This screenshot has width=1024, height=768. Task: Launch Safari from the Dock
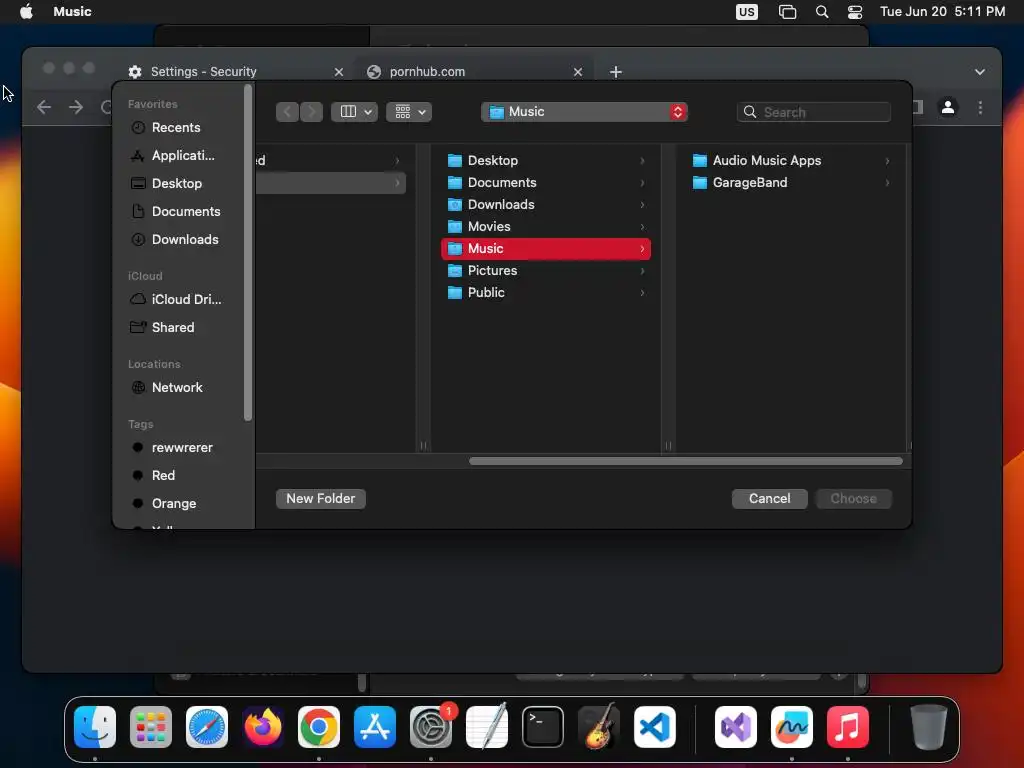(207, 727)
